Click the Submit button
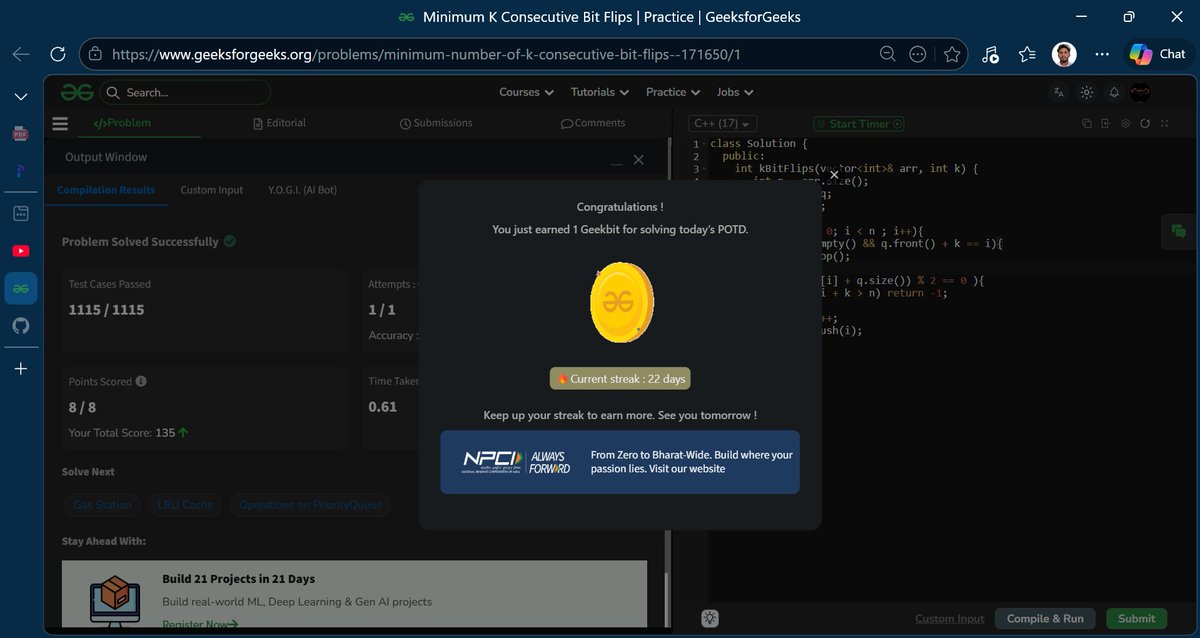 [1136, 619]
